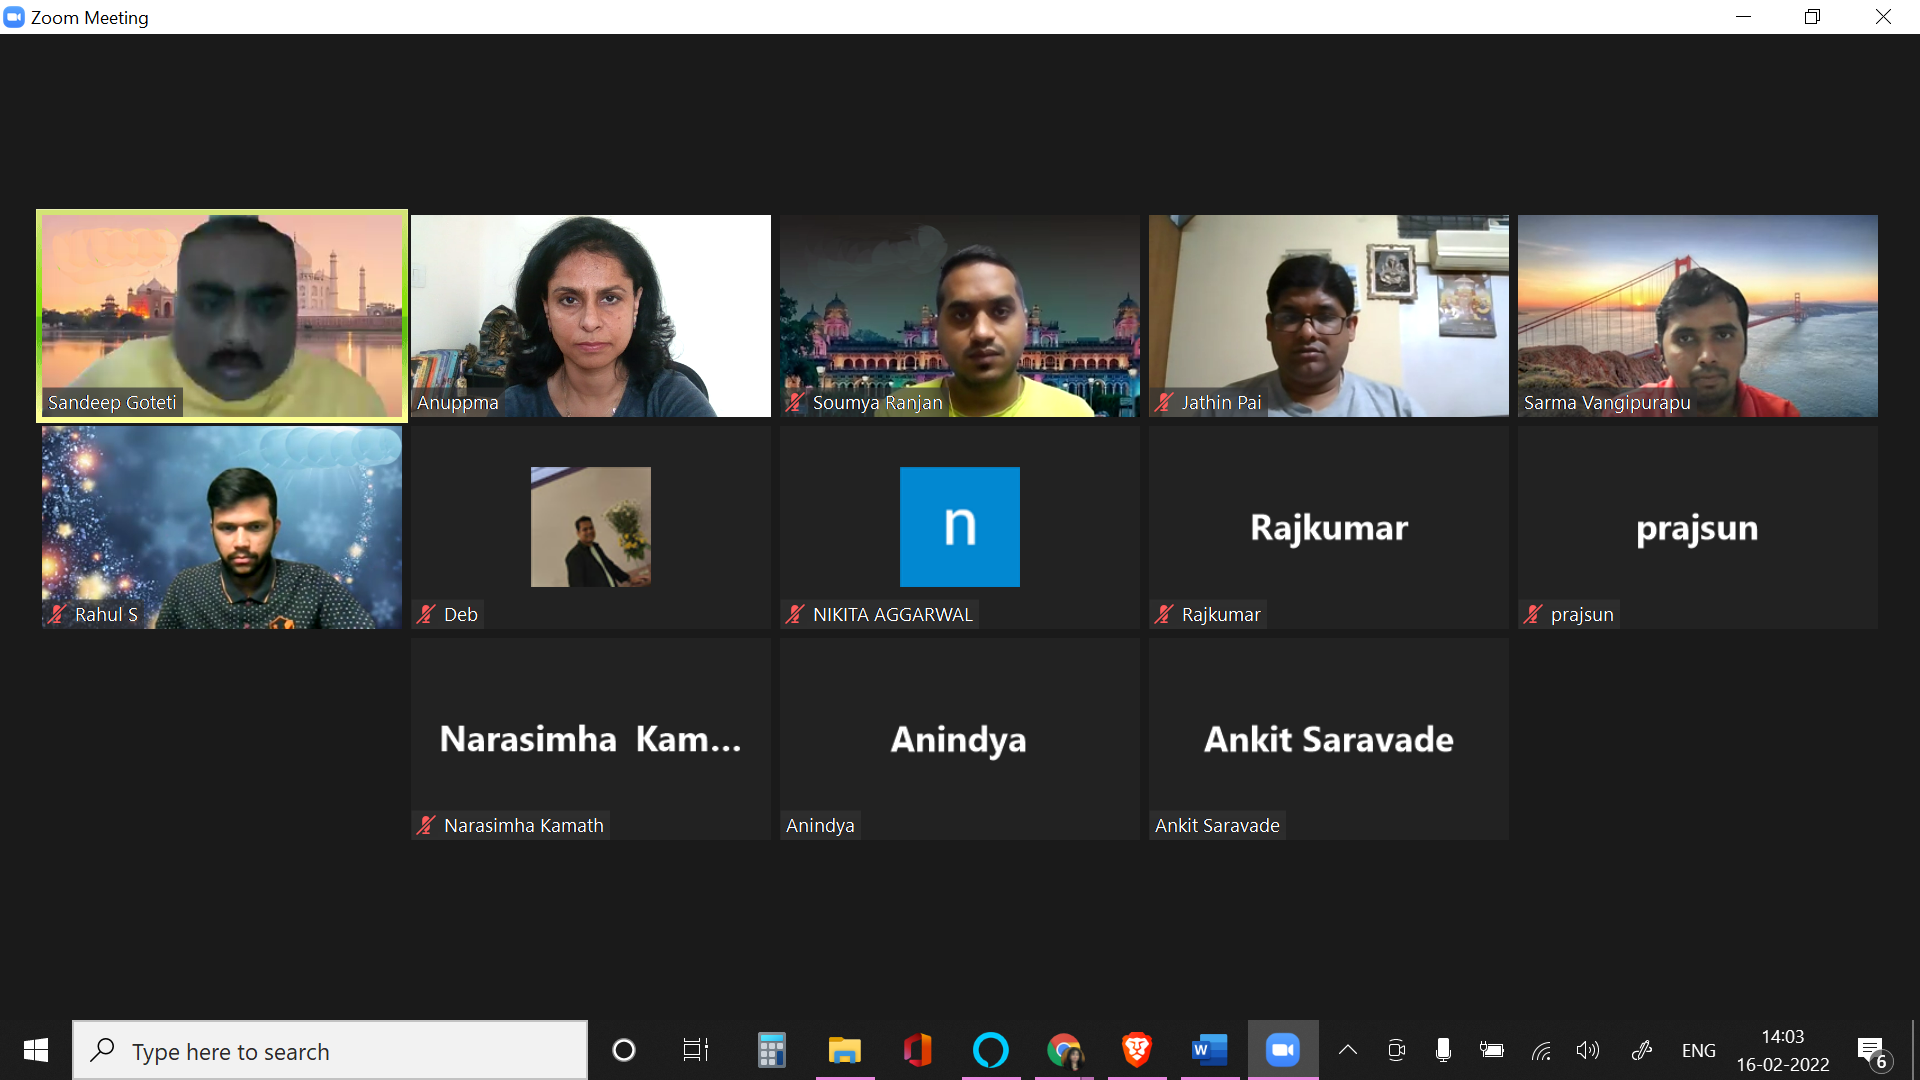Screen dimensions: 1920x1080
Task: Open Cortana circle icon
Action: tap(624, 1050)
